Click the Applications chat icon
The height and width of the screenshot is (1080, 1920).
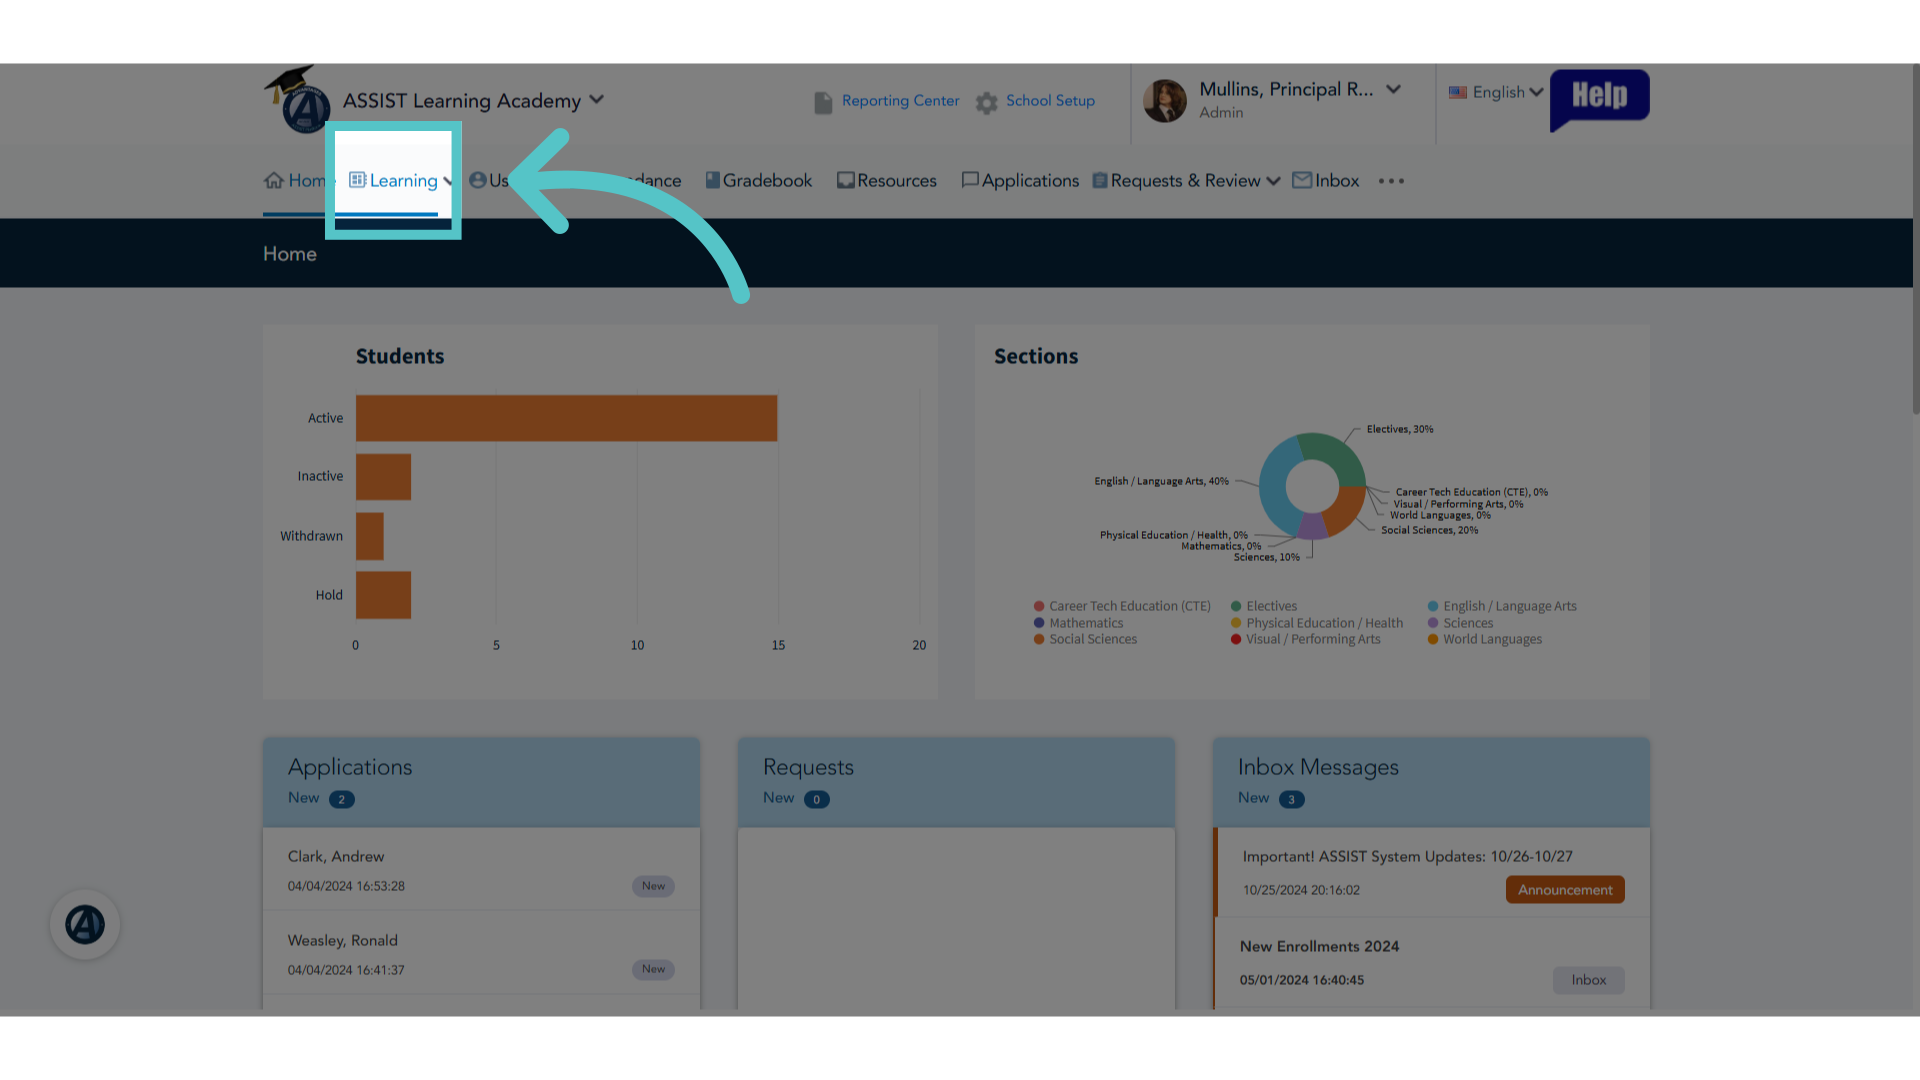970,181
